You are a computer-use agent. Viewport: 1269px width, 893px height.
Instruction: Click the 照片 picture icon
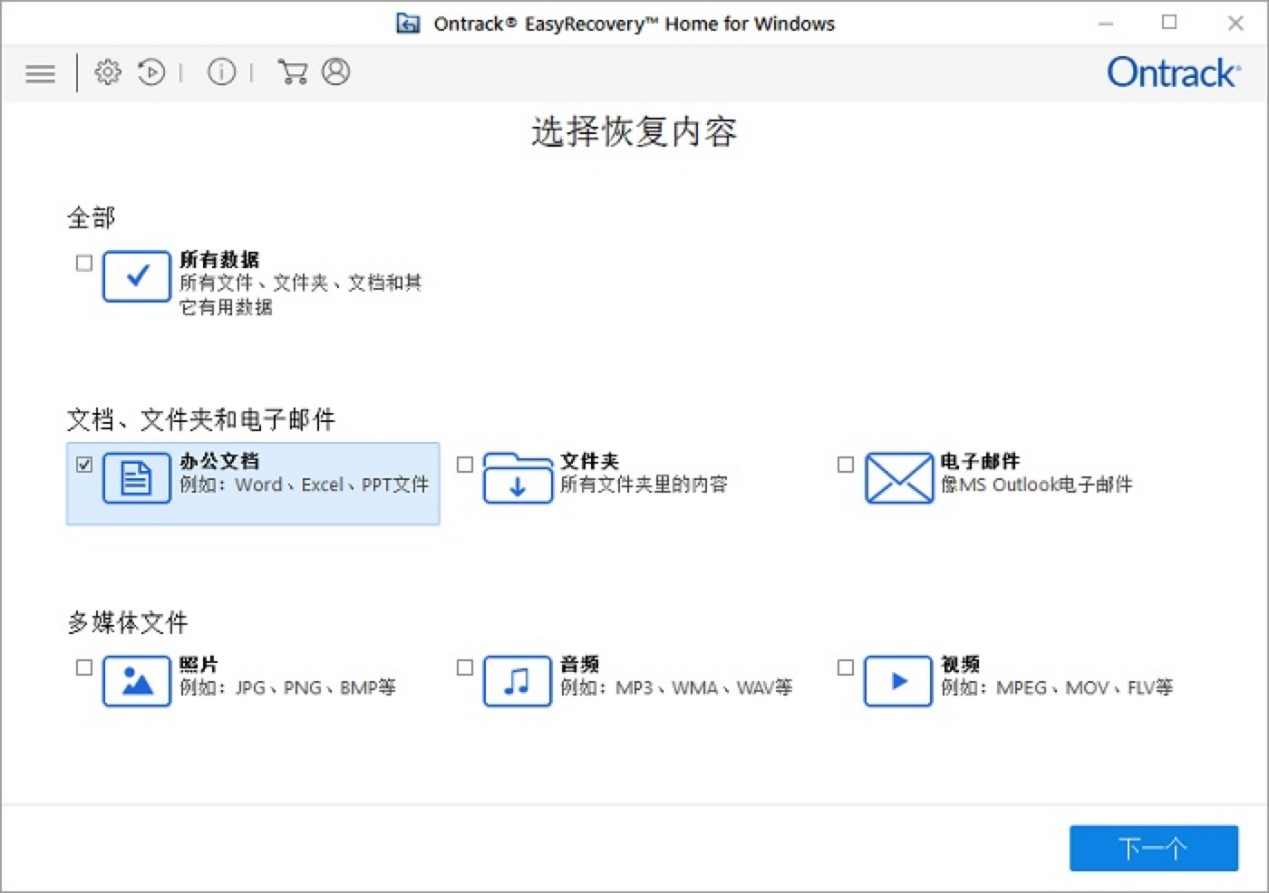pyautogui.click(x=137, y=681)
